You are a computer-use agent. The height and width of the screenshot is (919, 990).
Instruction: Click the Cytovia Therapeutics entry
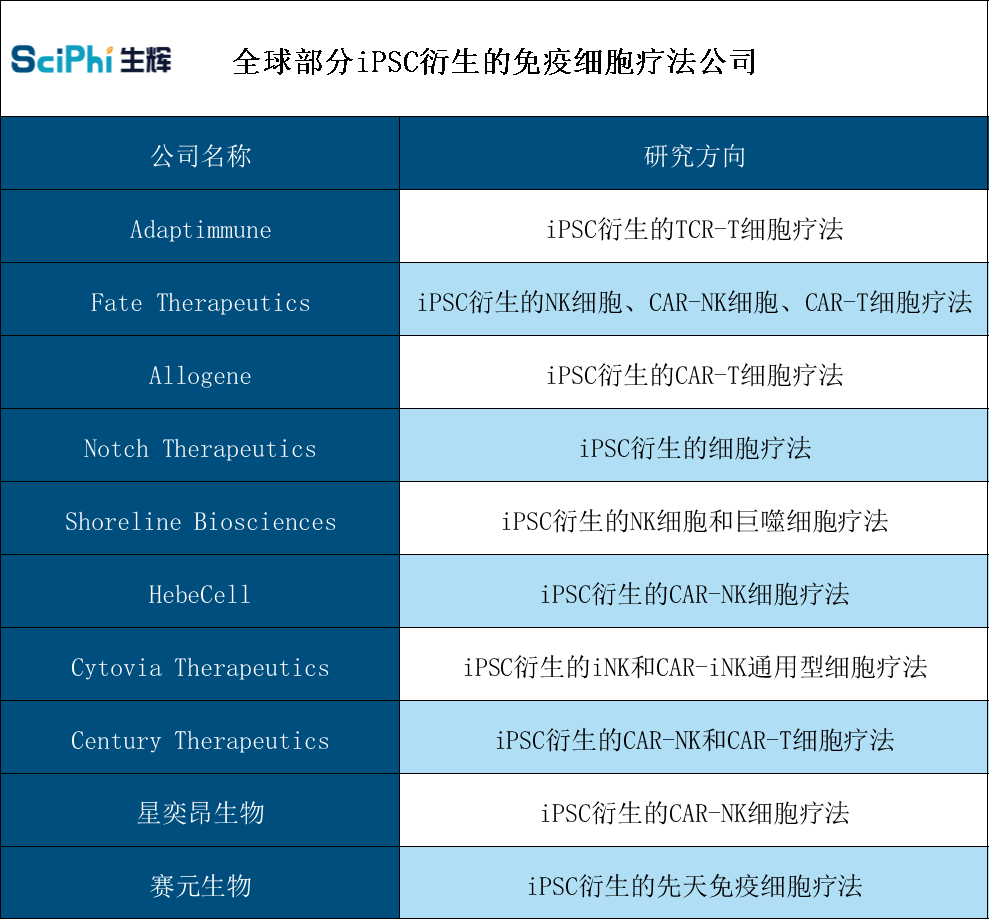200,665
